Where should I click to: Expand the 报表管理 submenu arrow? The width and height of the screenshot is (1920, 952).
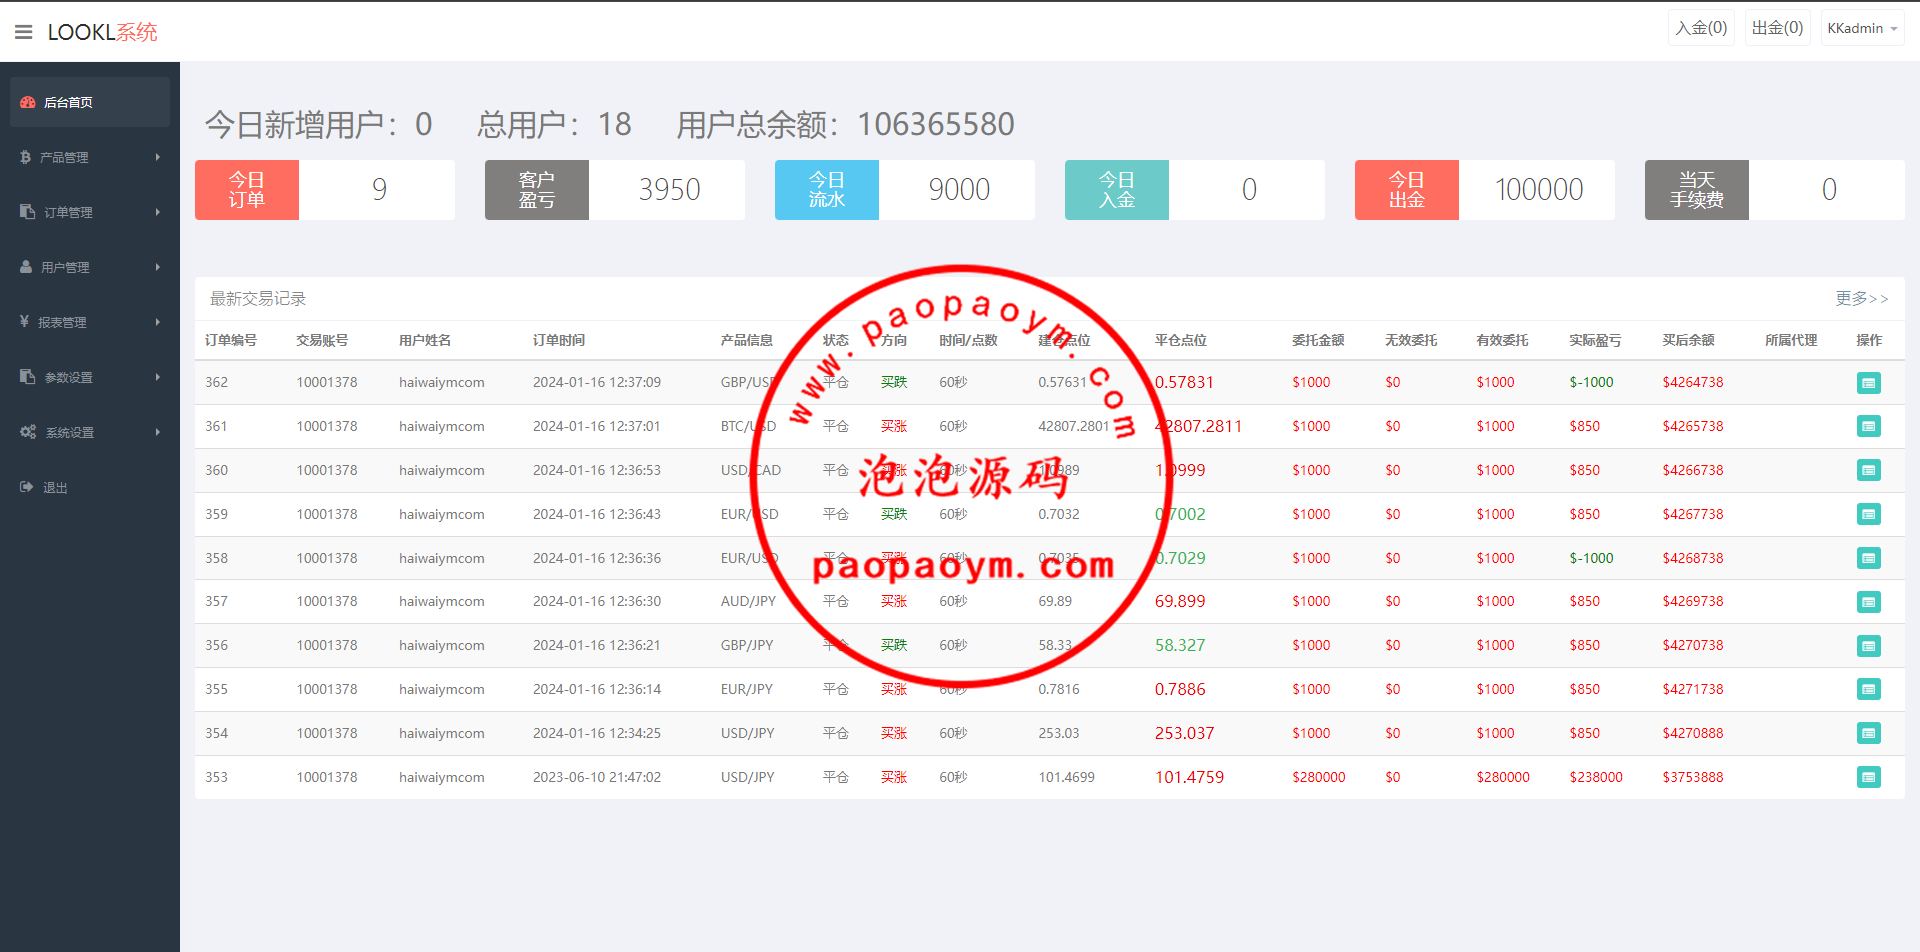(158, 322)
